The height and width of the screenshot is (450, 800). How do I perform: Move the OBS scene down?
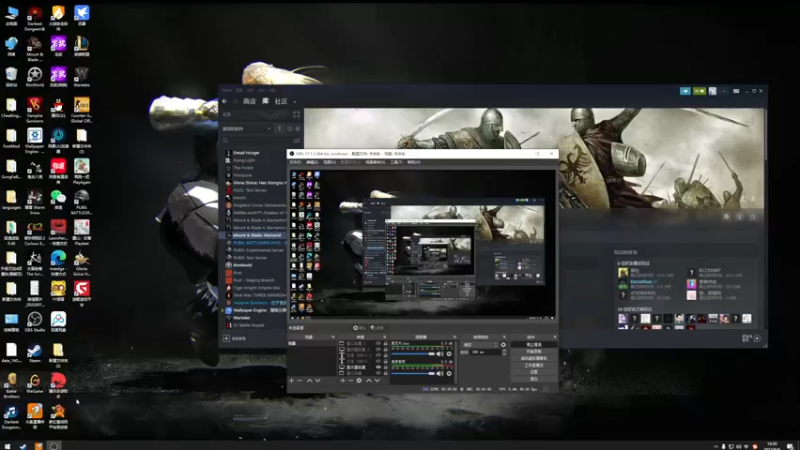point(318,381)
